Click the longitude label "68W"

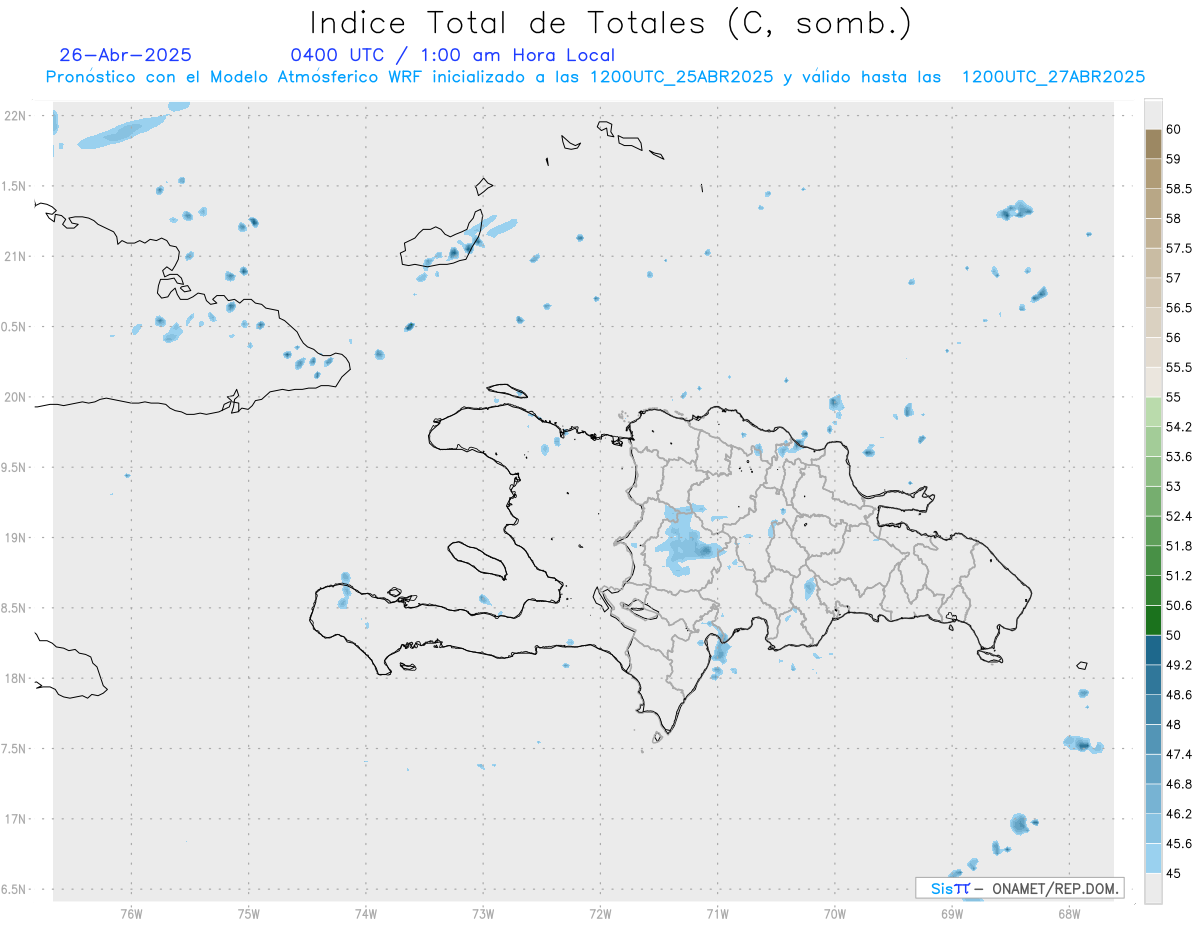pyautogui.click(x=1069, y=913)
